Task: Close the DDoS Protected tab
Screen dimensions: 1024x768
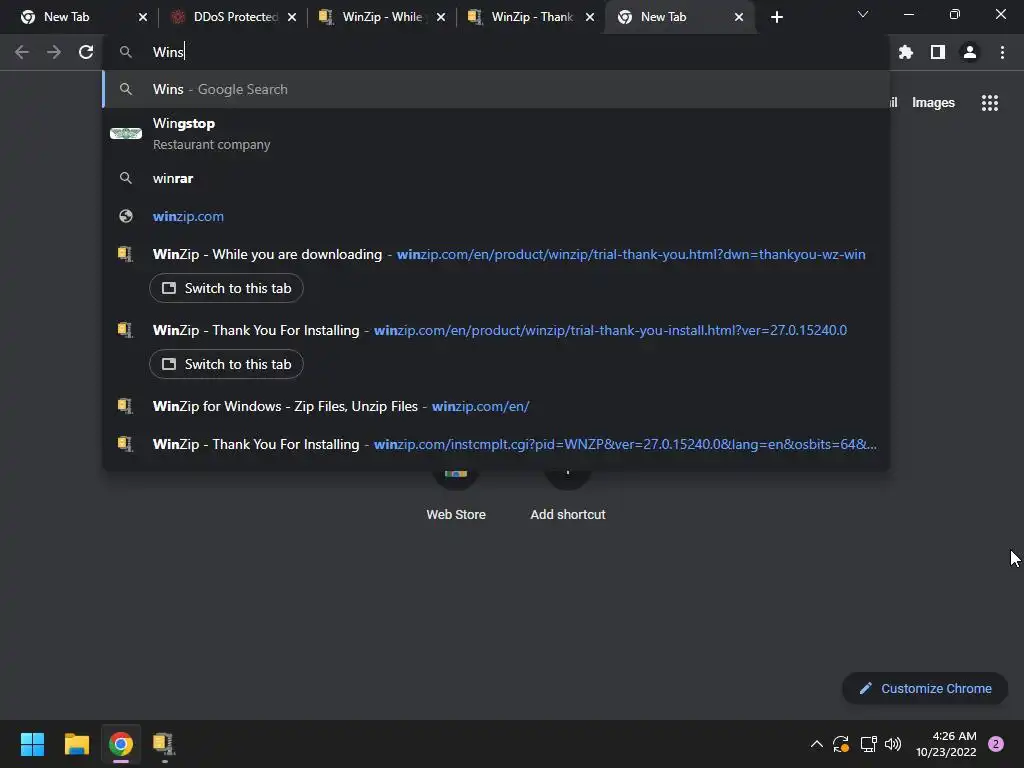Action: (x=292, y=18)
